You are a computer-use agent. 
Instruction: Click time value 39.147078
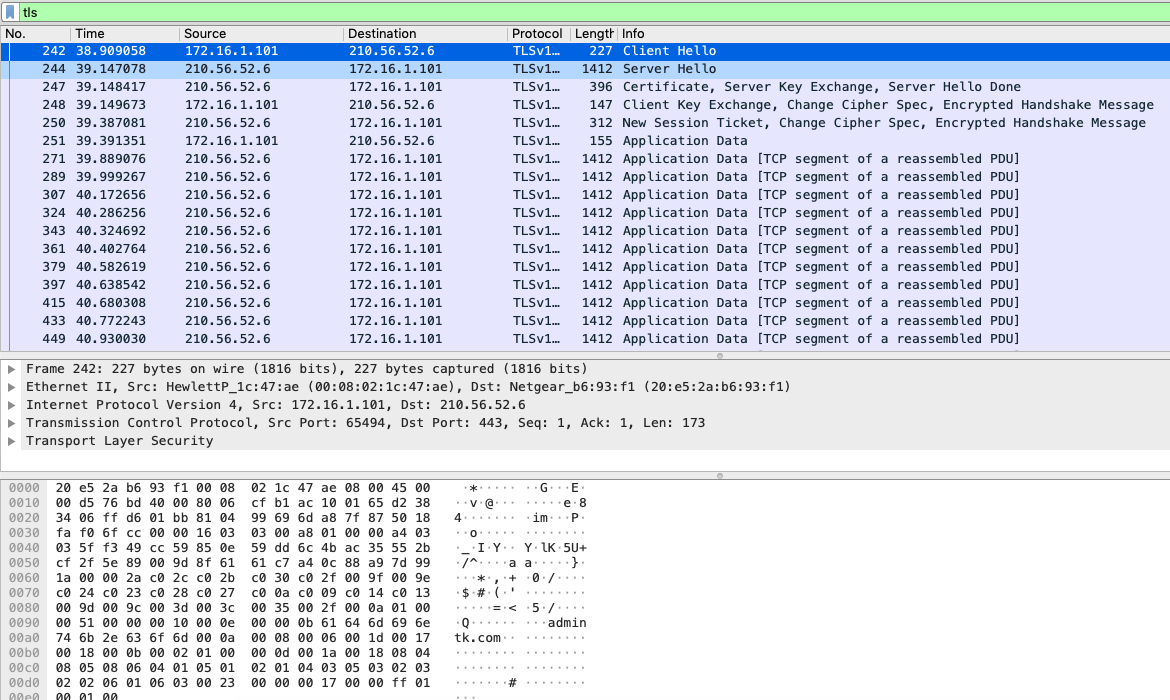click(x=110, y=69)
